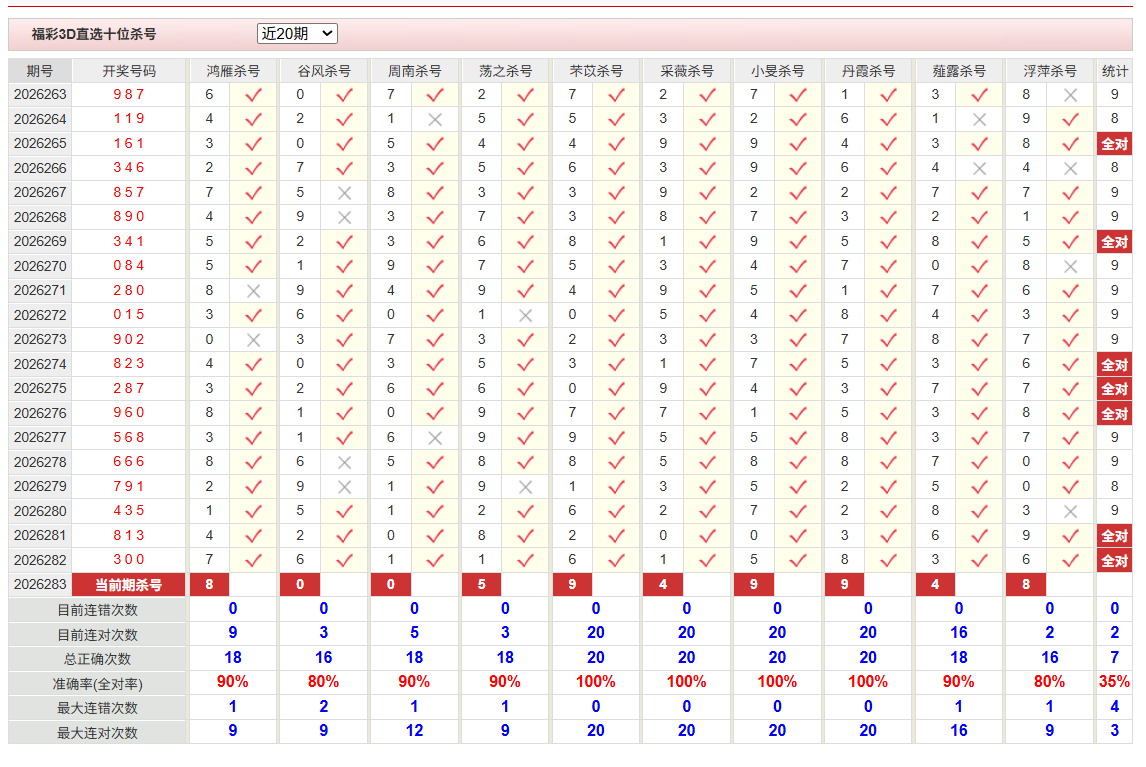Click the 统计 column header
1146x767 pixels.
[1115, 71]
